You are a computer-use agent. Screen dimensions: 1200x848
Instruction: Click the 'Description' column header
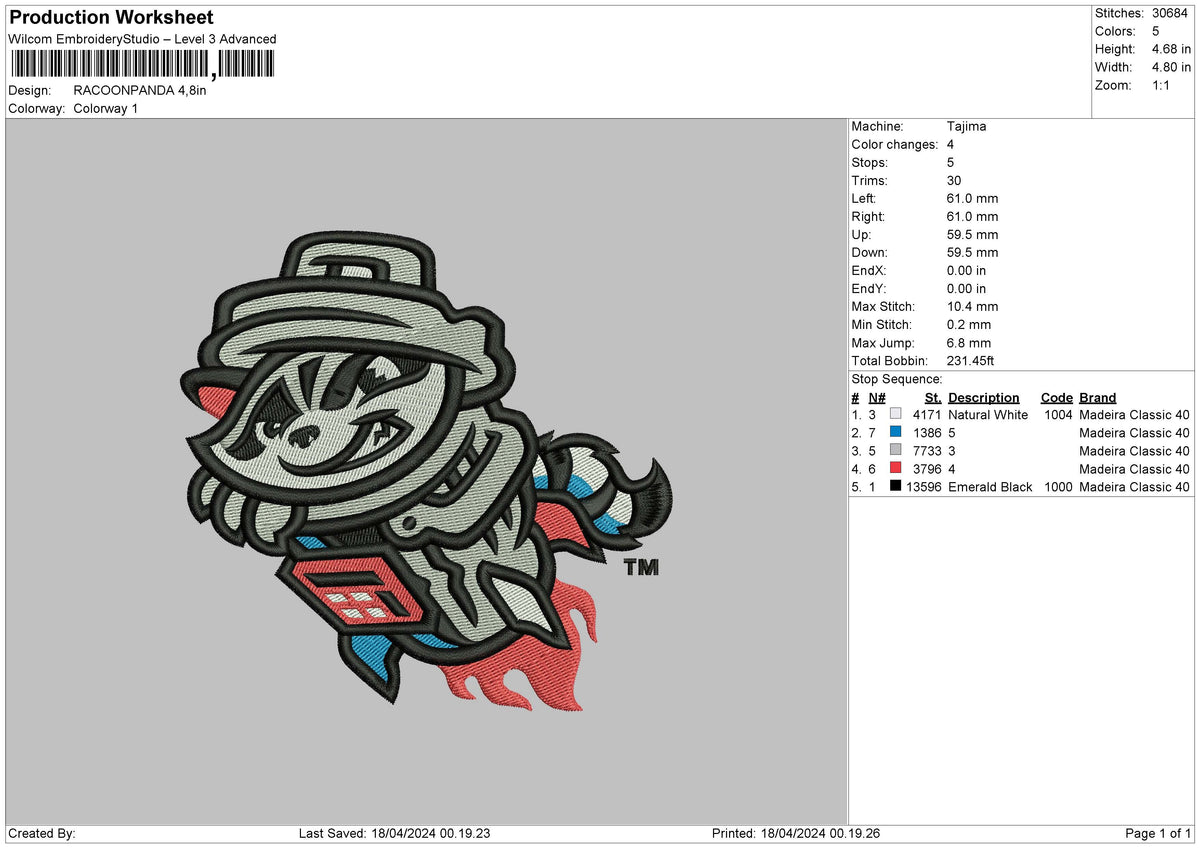[984, 397]
